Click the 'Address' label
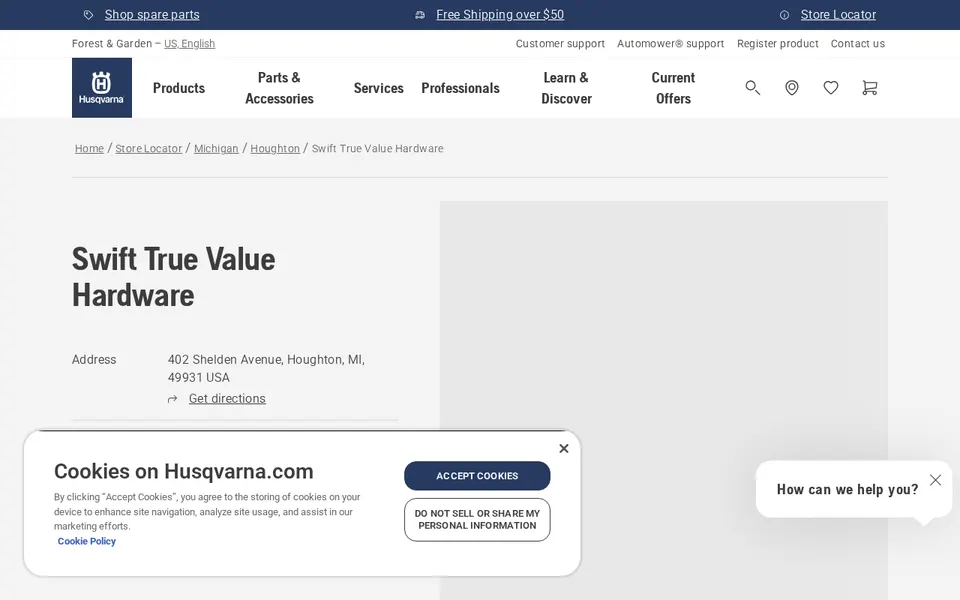960x600 pixels. pos(94,359)
